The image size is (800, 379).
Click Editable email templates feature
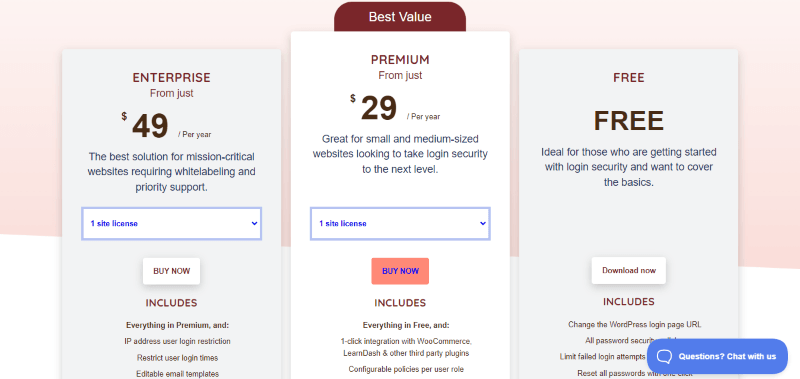(178, 374)
